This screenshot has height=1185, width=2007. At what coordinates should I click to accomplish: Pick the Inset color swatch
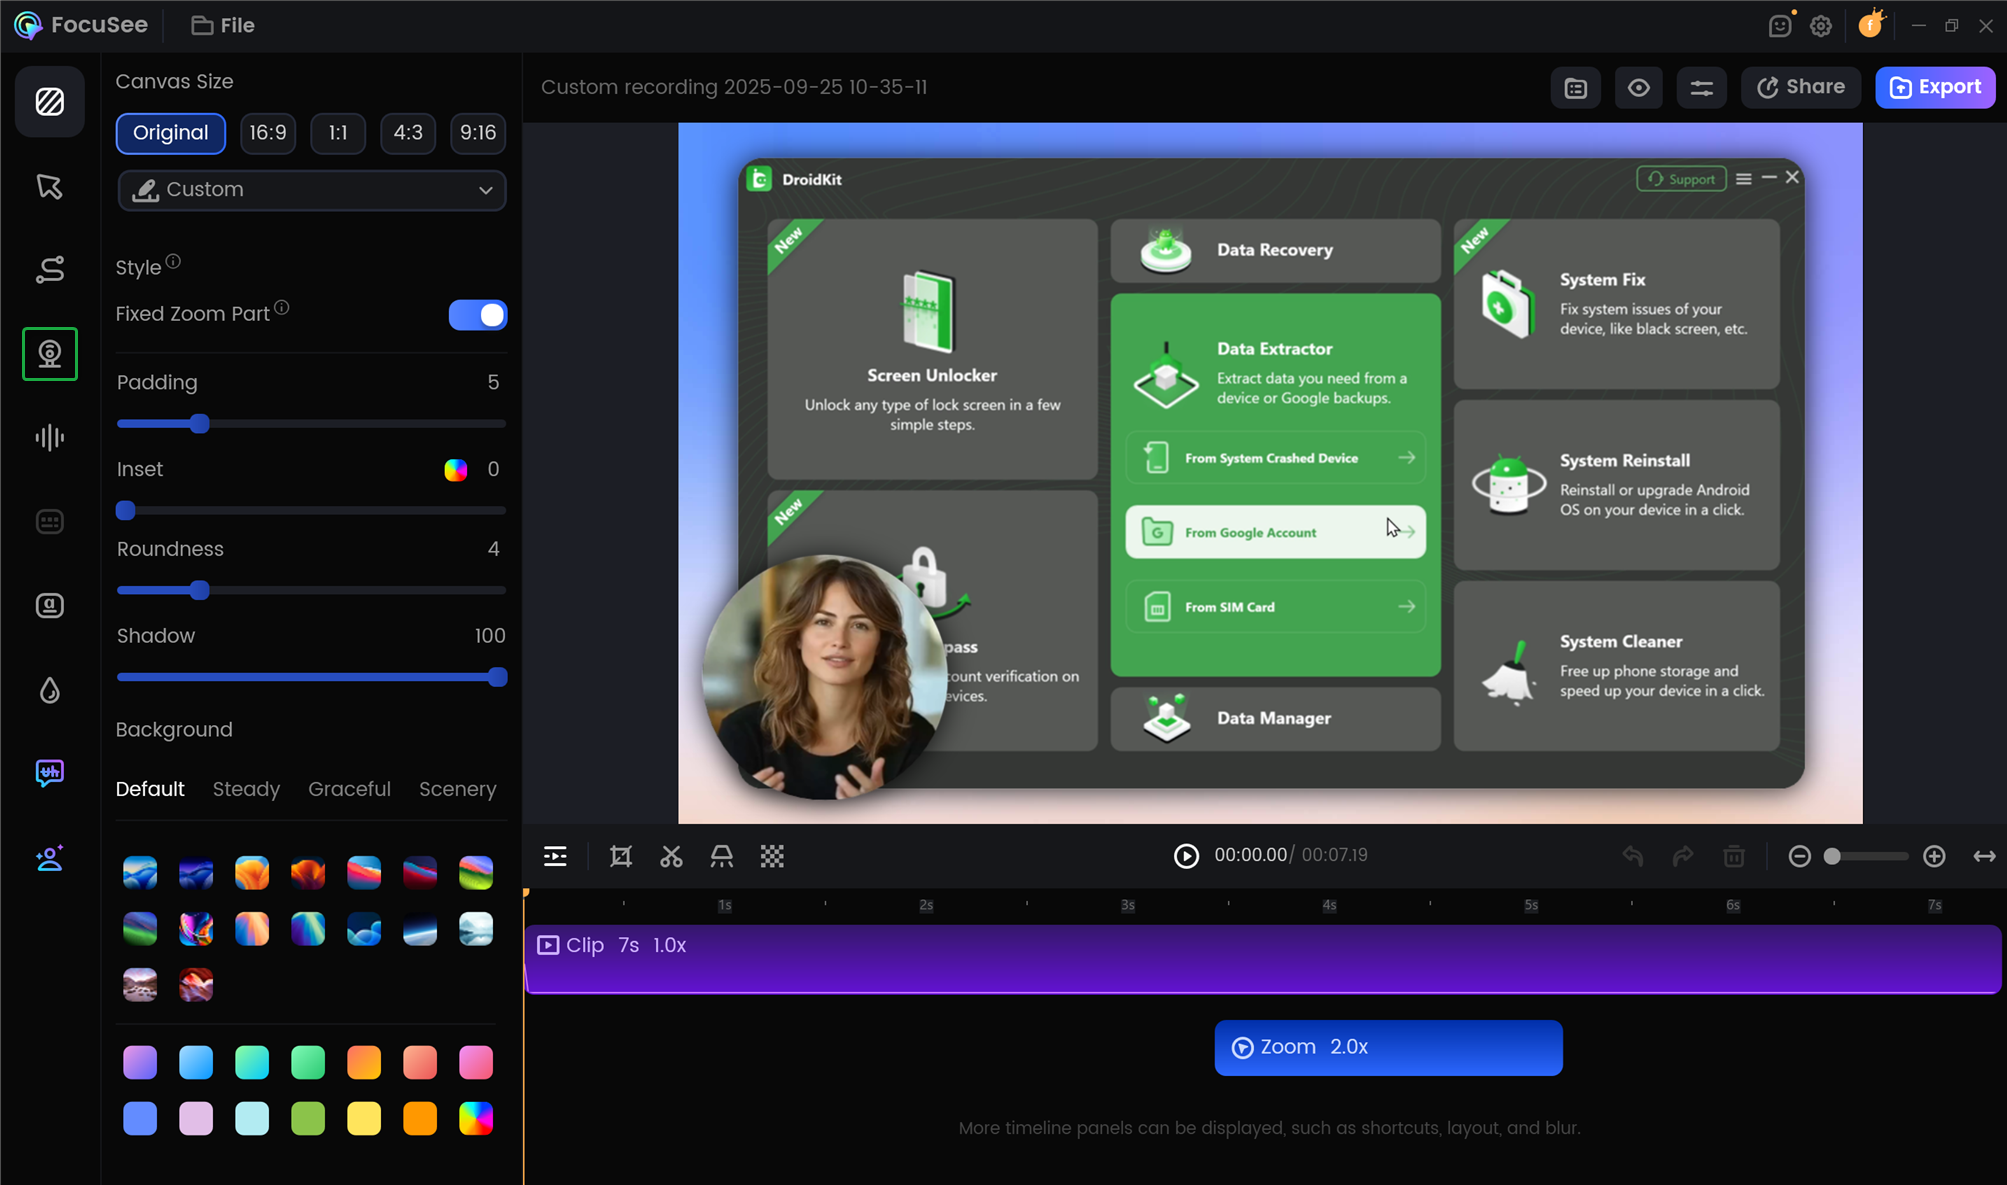tap(455, 470)
